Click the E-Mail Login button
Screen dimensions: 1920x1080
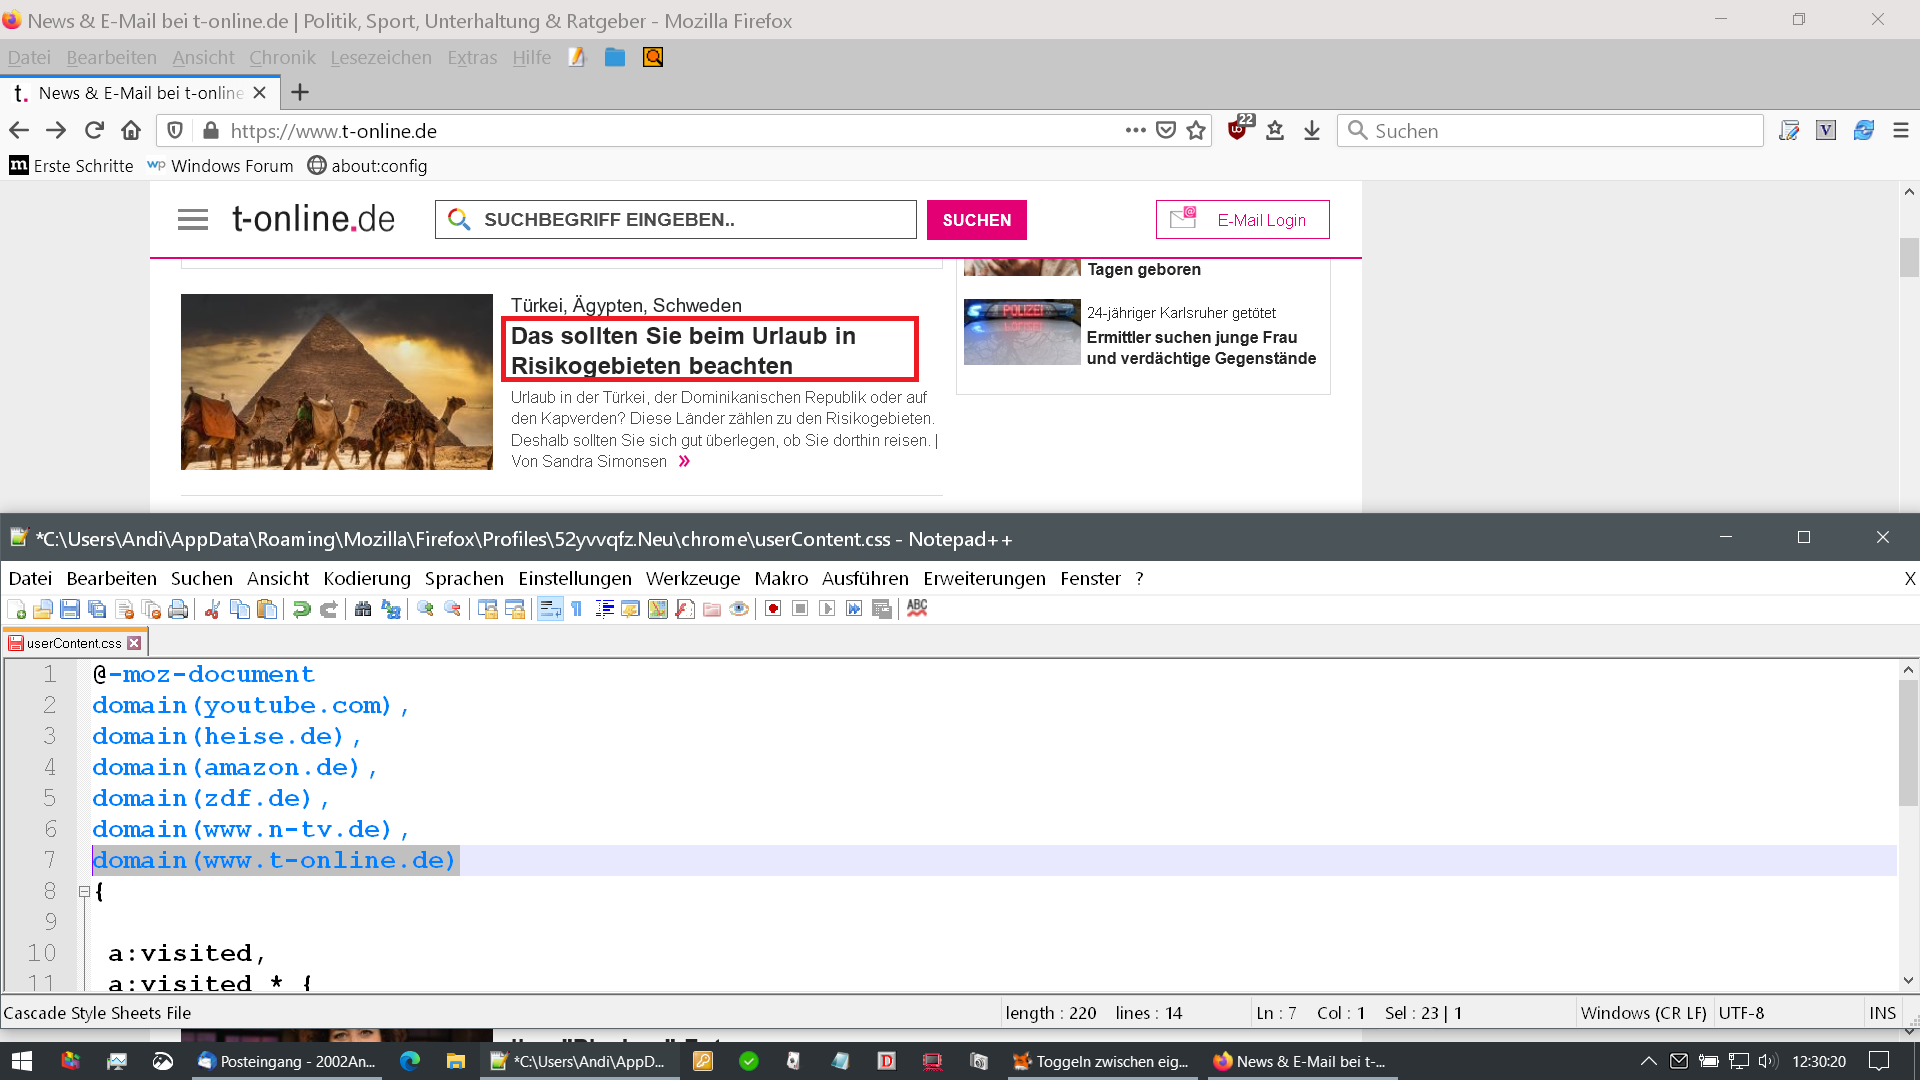[x=1242, y=220]
